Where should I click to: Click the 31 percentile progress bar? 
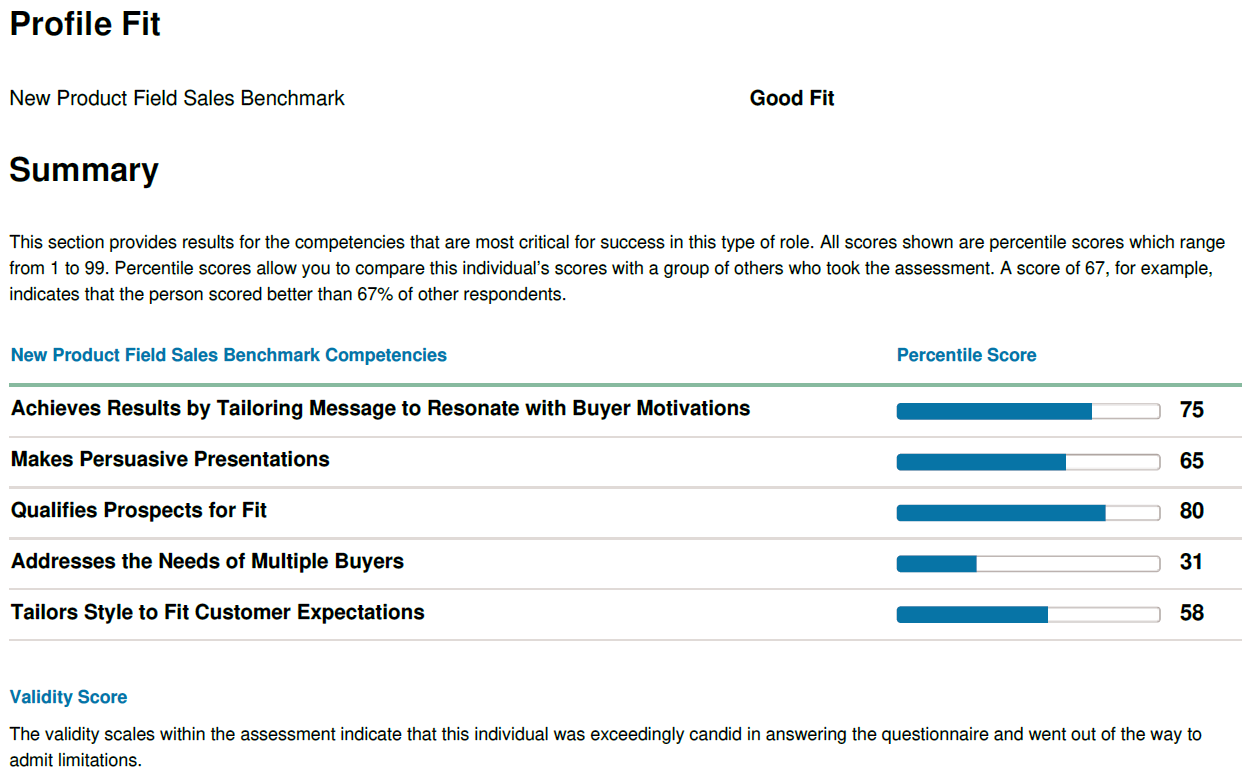coord(1028,564)
